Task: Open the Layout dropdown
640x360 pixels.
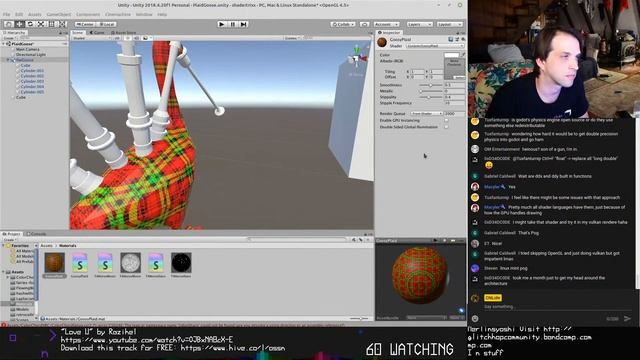Action: [x=450, y=24]
